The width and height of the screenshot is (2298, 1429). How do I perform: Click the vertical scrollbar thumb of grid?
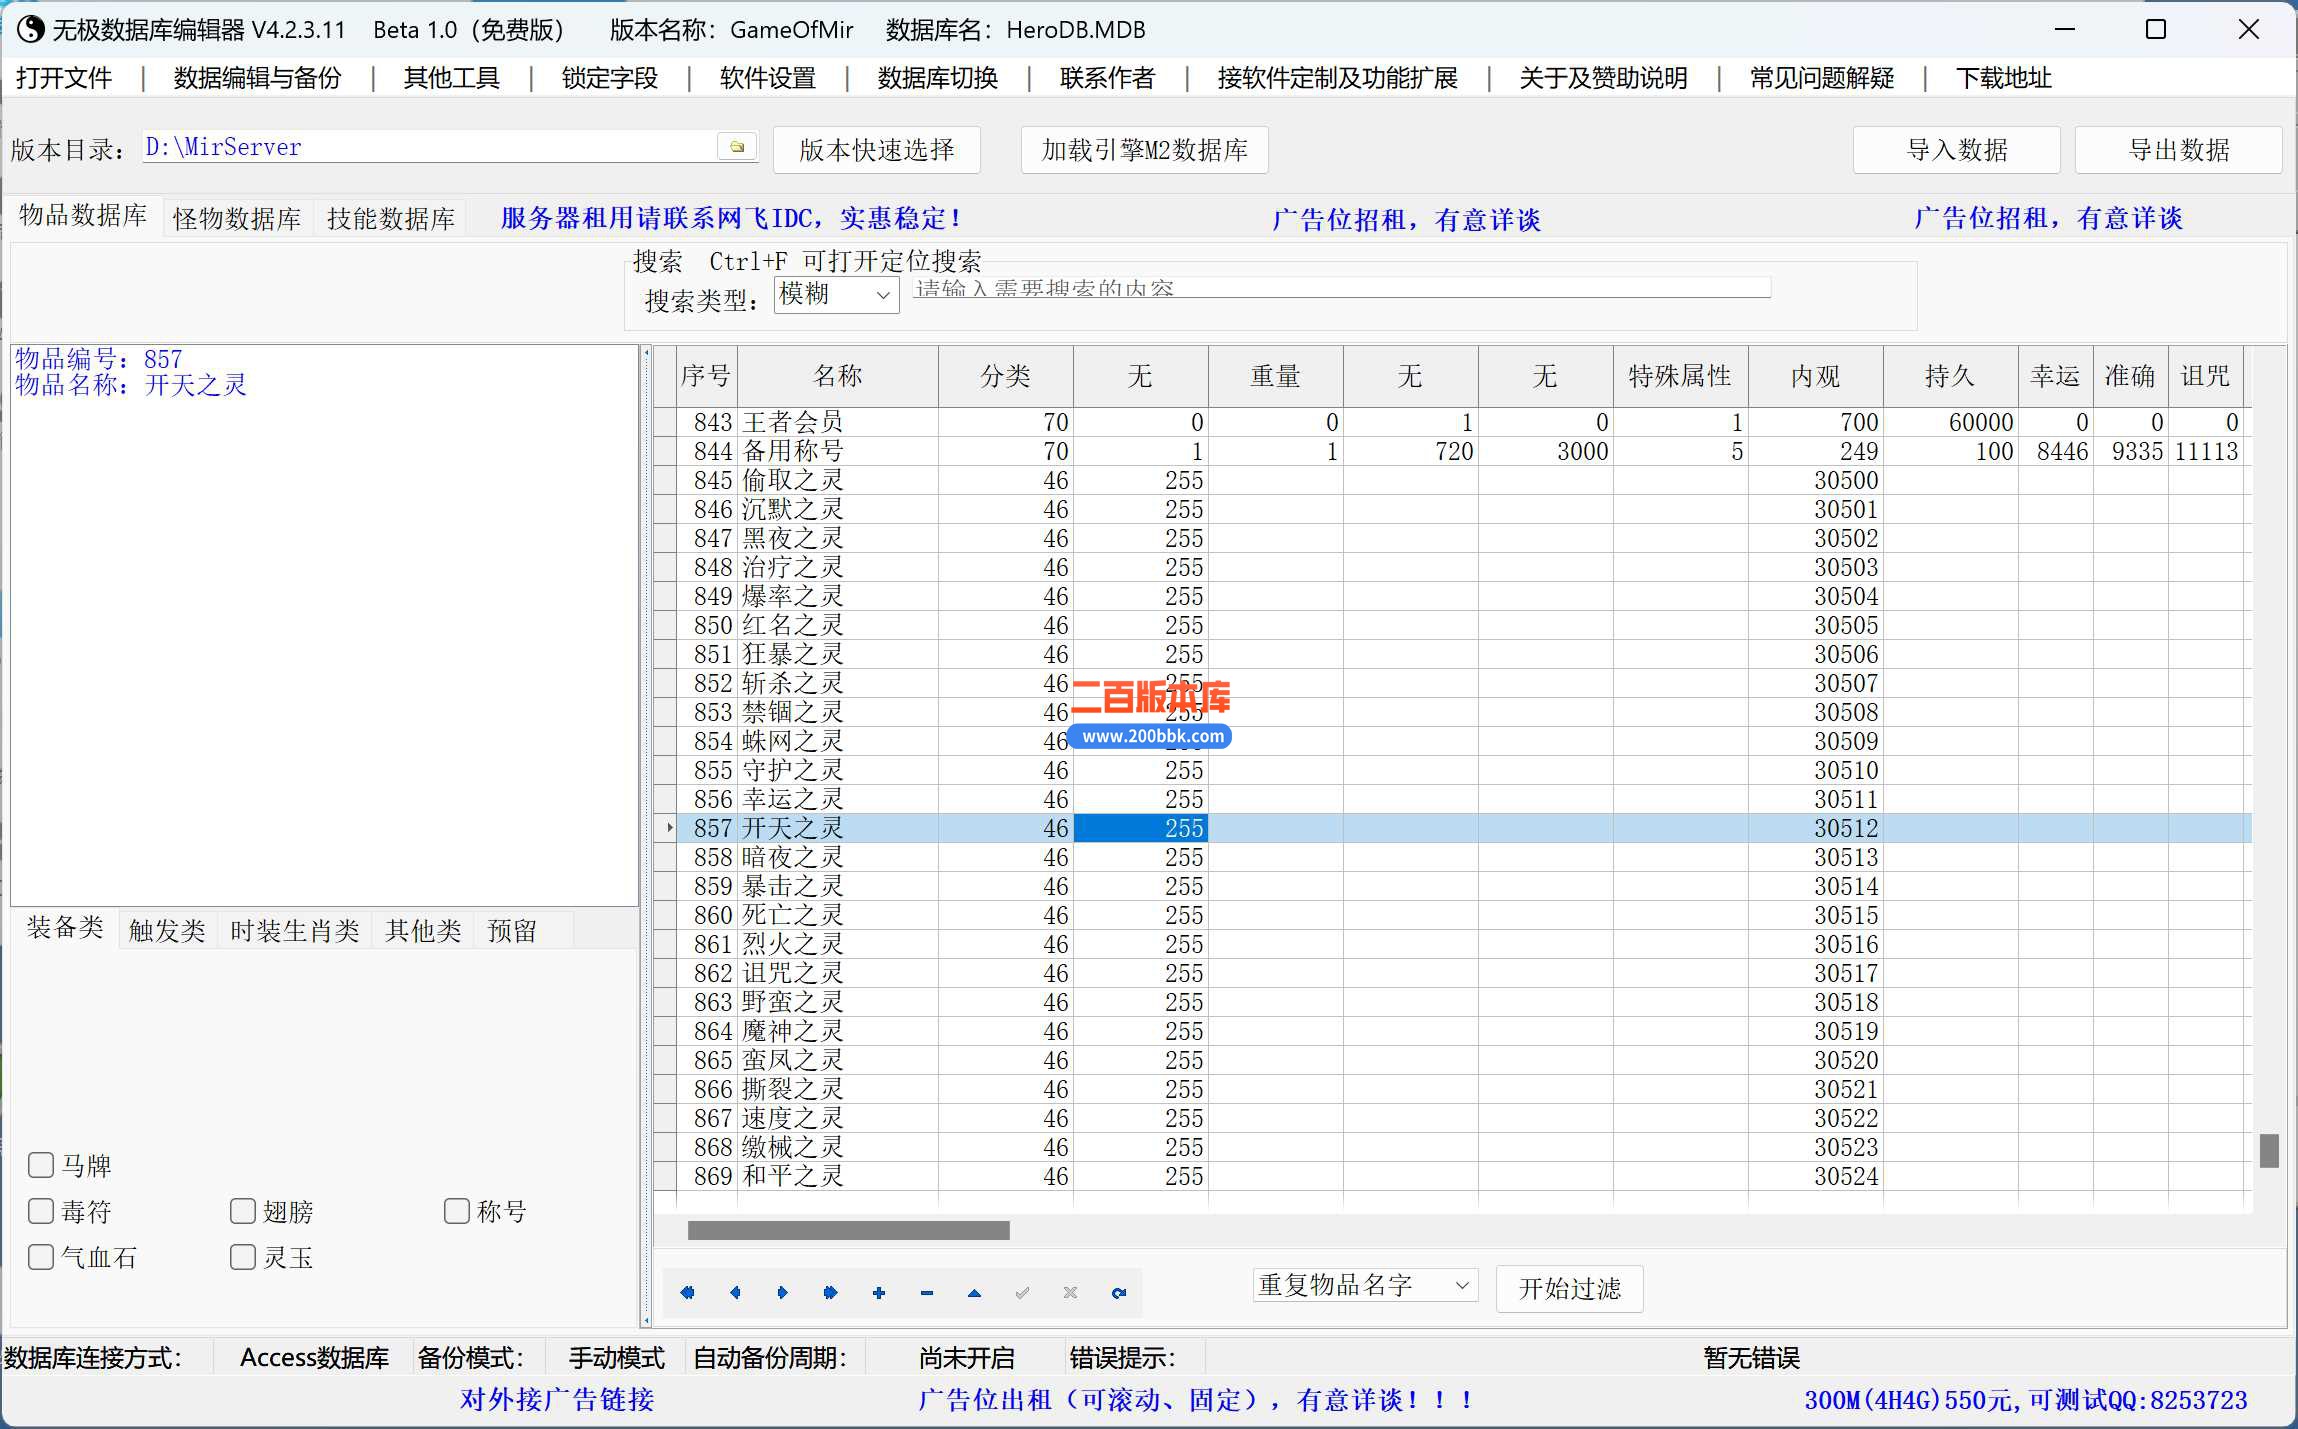tap(2269, 1150)
